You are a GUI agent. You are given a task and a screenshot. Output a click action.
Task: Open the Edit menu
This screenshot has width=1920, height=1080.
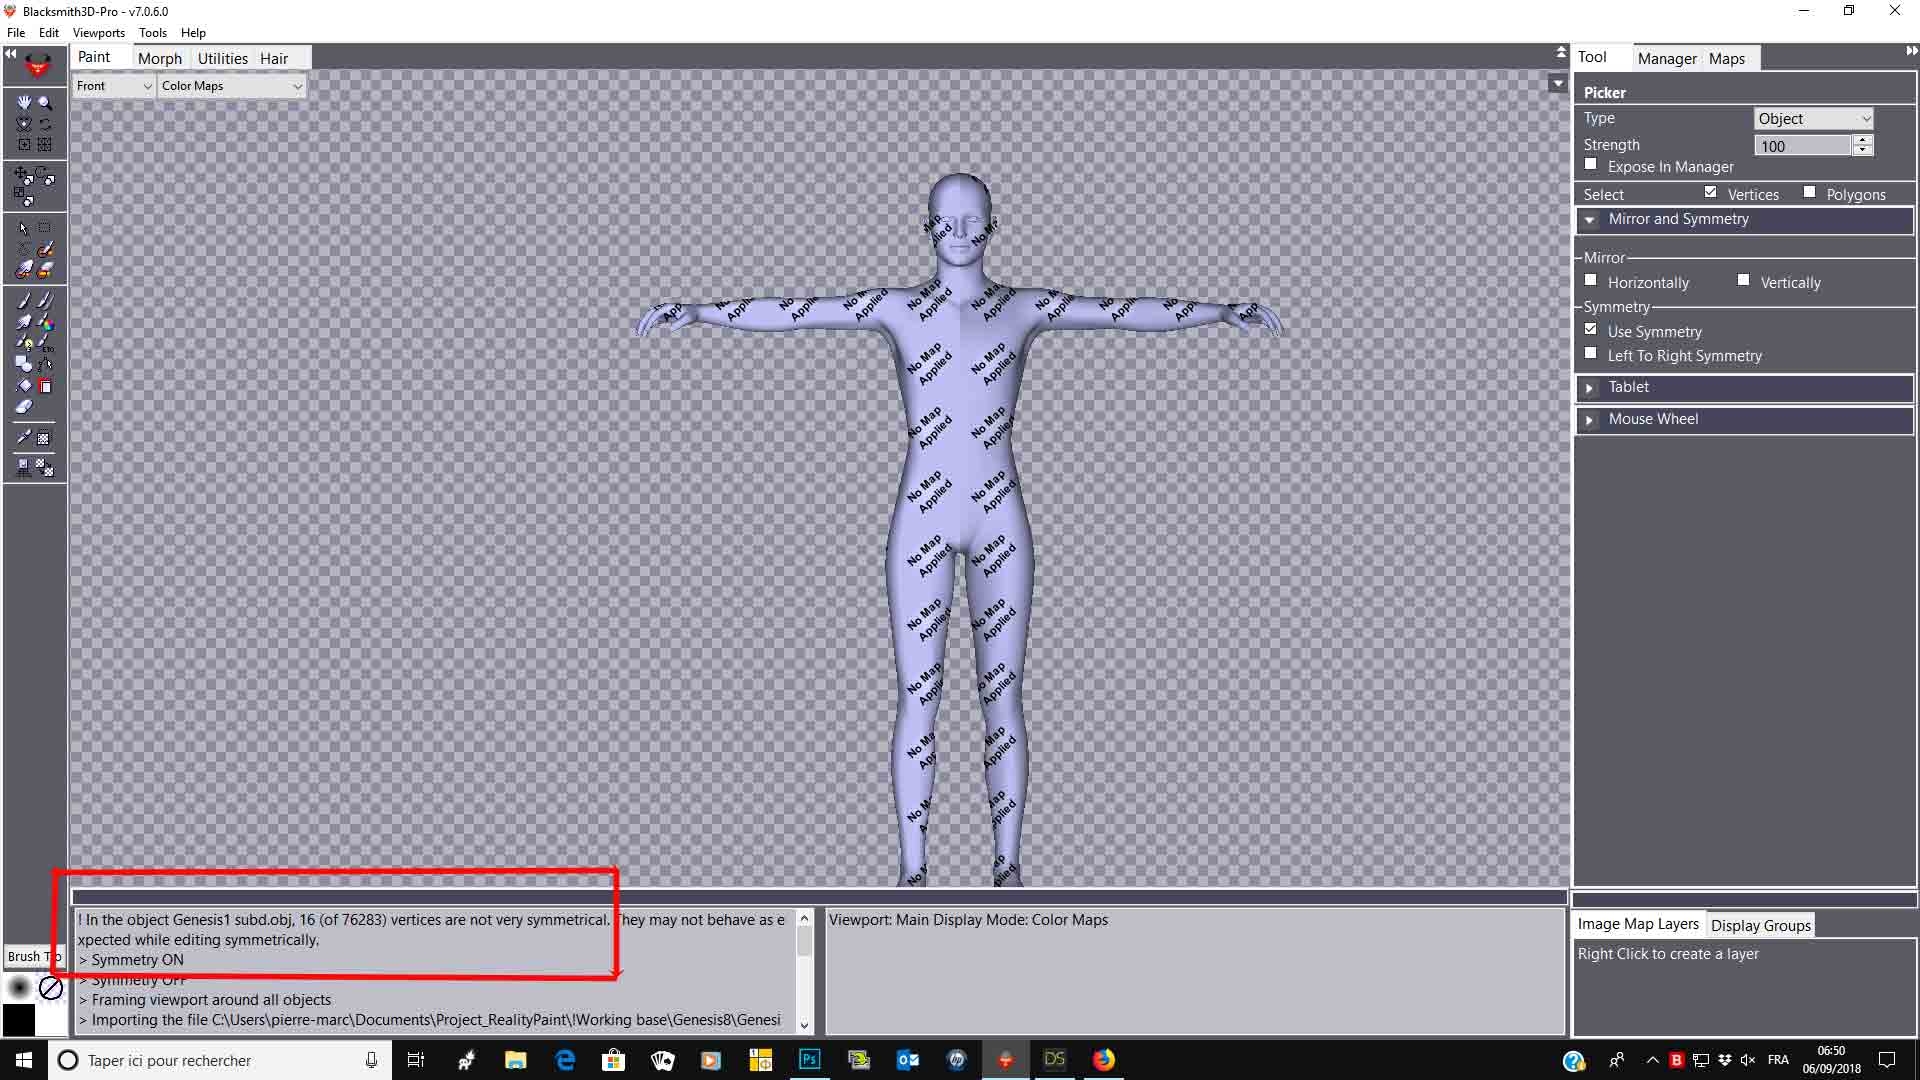pos(49,33)
